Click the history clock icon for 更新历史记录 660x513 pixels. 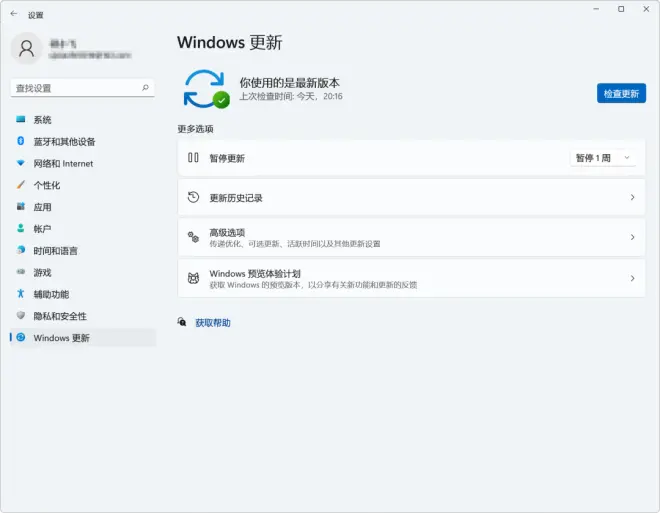(x=193, y=197)
